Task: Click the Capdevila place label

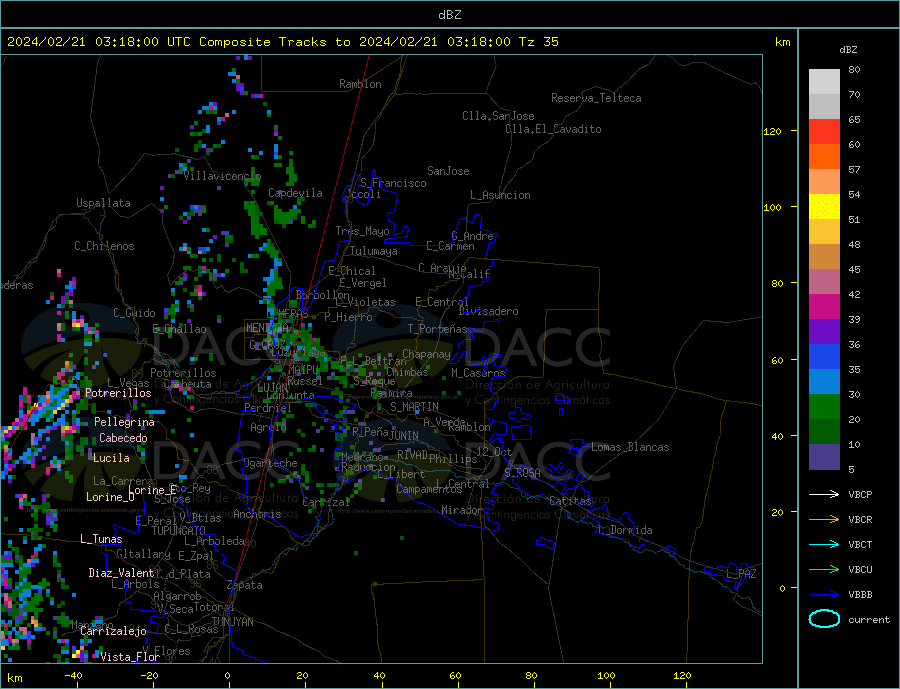Action: pos(295,193)
